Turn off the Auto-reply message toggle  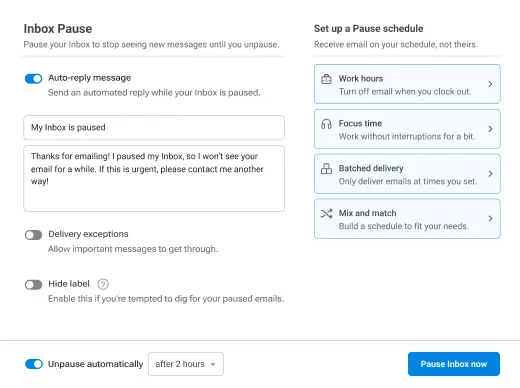click(33, 79)
